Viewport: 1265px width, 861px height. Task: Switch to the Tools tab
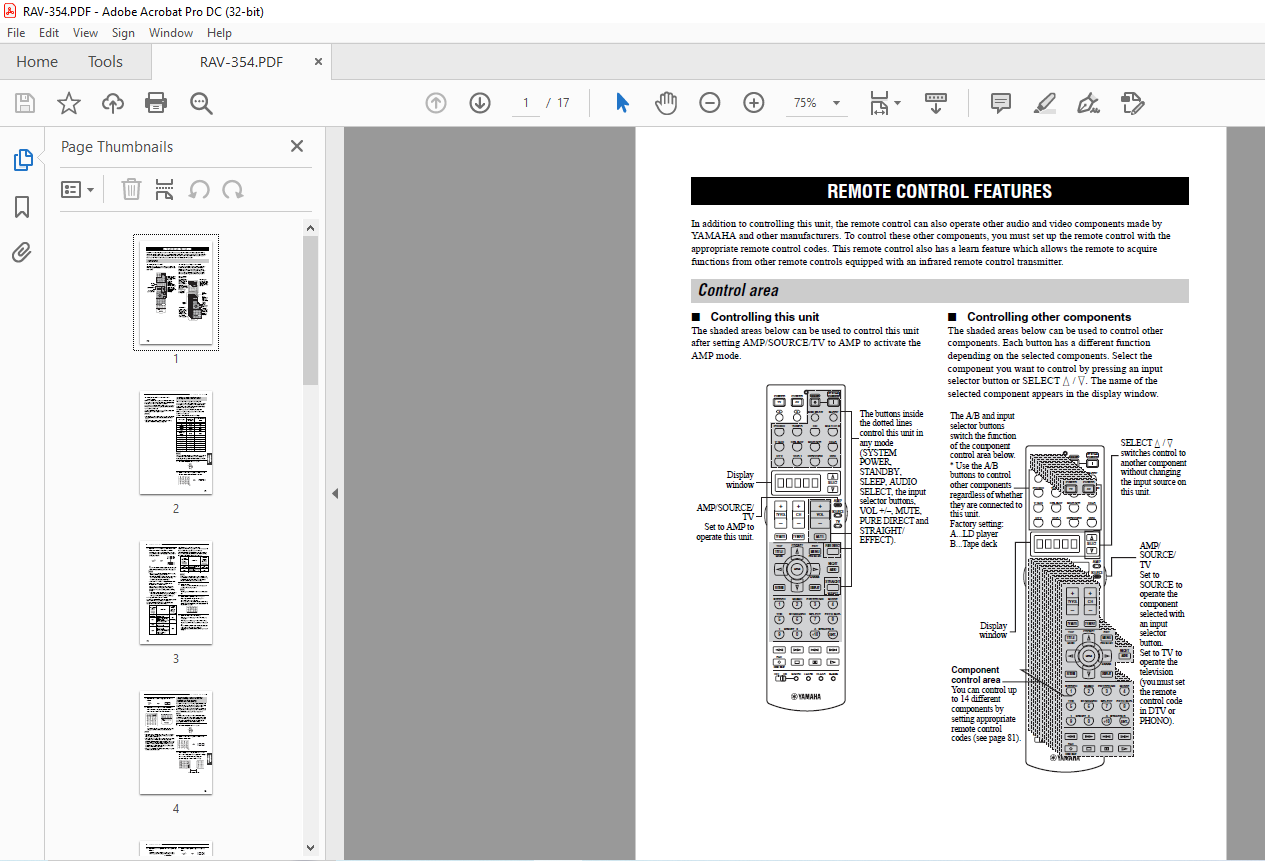pos(105,62)
